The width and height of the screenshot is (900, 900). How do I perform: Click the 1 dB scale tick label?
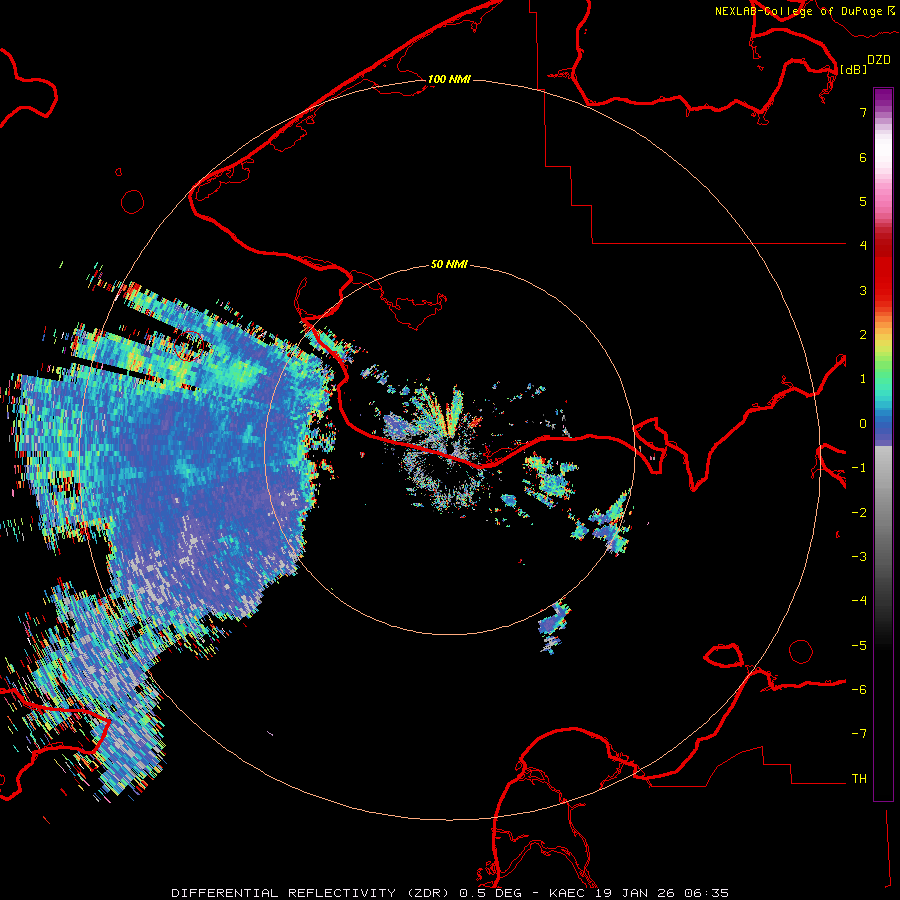coord(863,379)
